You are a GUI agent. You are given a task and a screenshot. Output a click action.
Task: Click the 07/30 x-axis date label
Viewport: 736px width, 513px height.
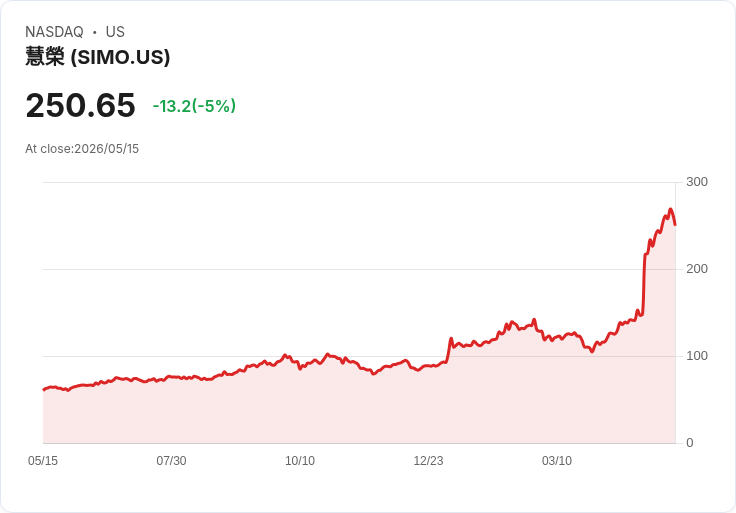(x=171, y=461)
